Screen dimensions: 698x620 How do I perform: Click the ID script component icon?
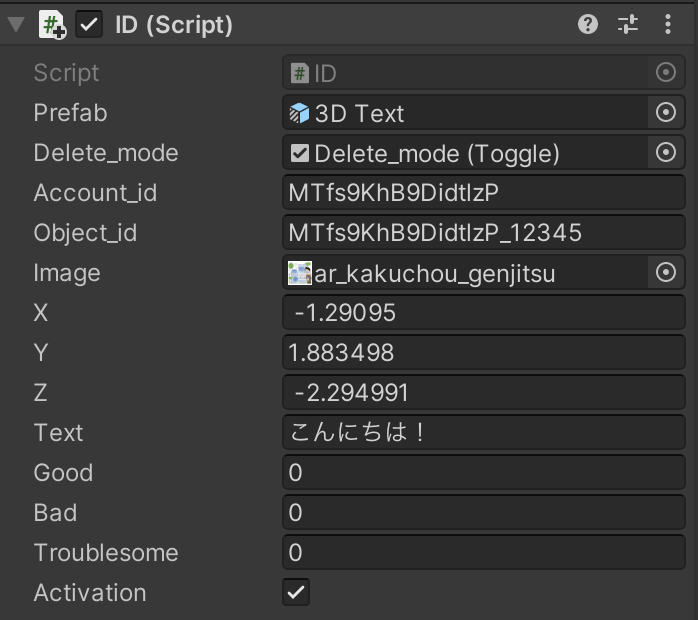click(52, 25)
